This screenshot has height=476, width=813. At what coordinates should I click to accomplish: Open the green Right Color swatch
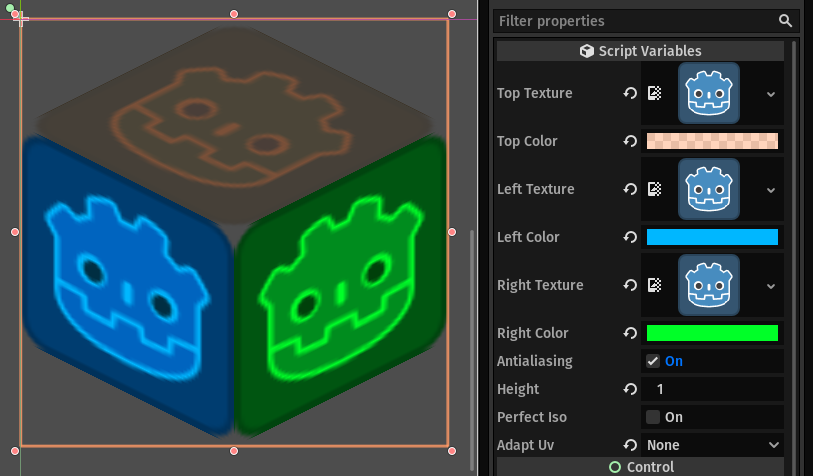pyautogui.click(x=712, y=333)
